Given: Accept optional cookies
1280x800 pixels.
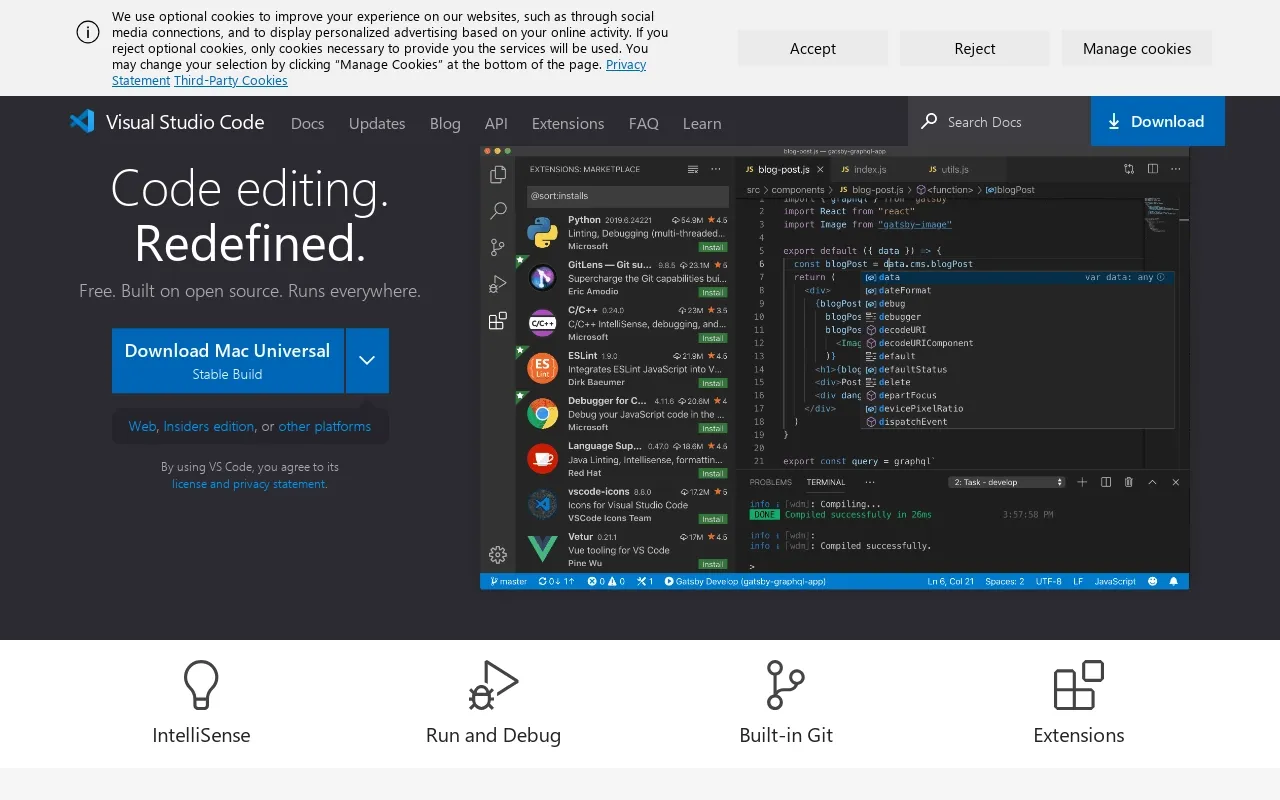Looking at the screenshot, I should (x=813, y=48).
